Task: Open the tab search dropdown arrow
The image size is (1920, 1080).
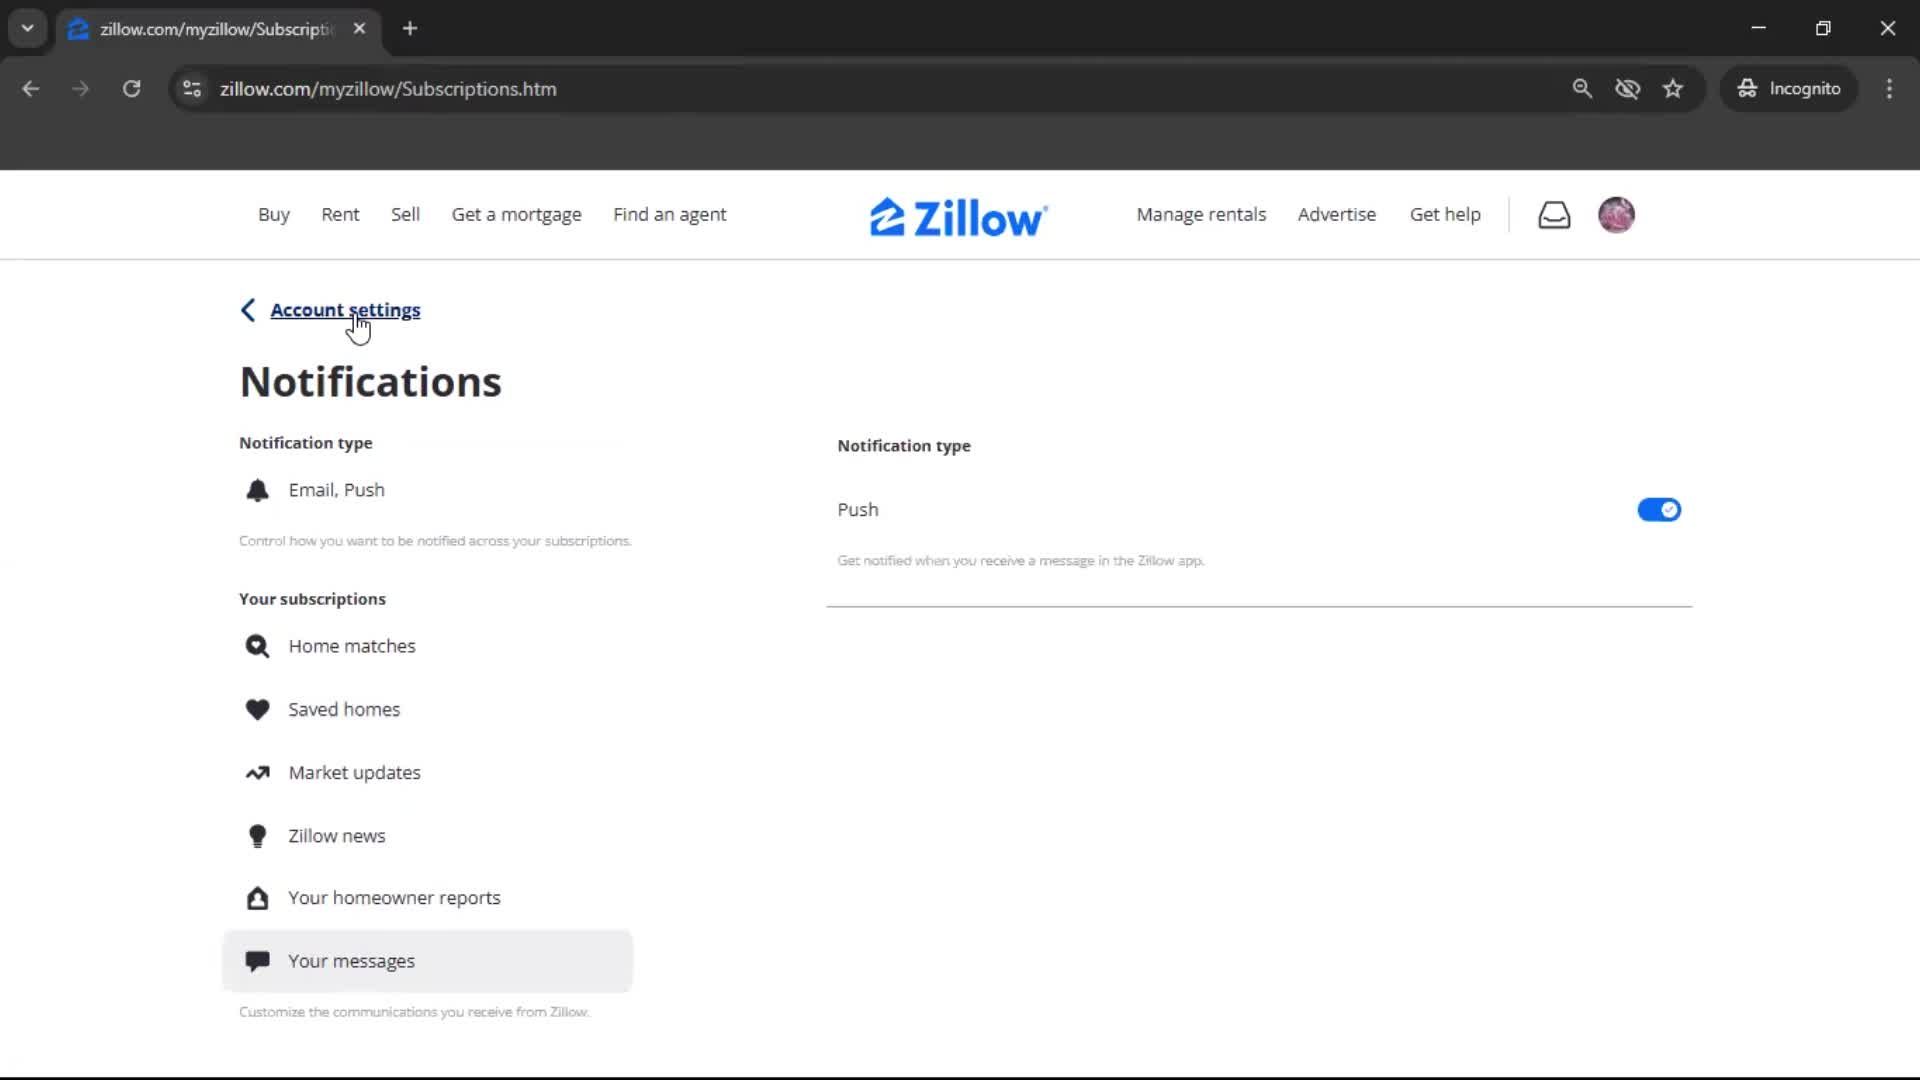Action: click(x=28, y=28)
